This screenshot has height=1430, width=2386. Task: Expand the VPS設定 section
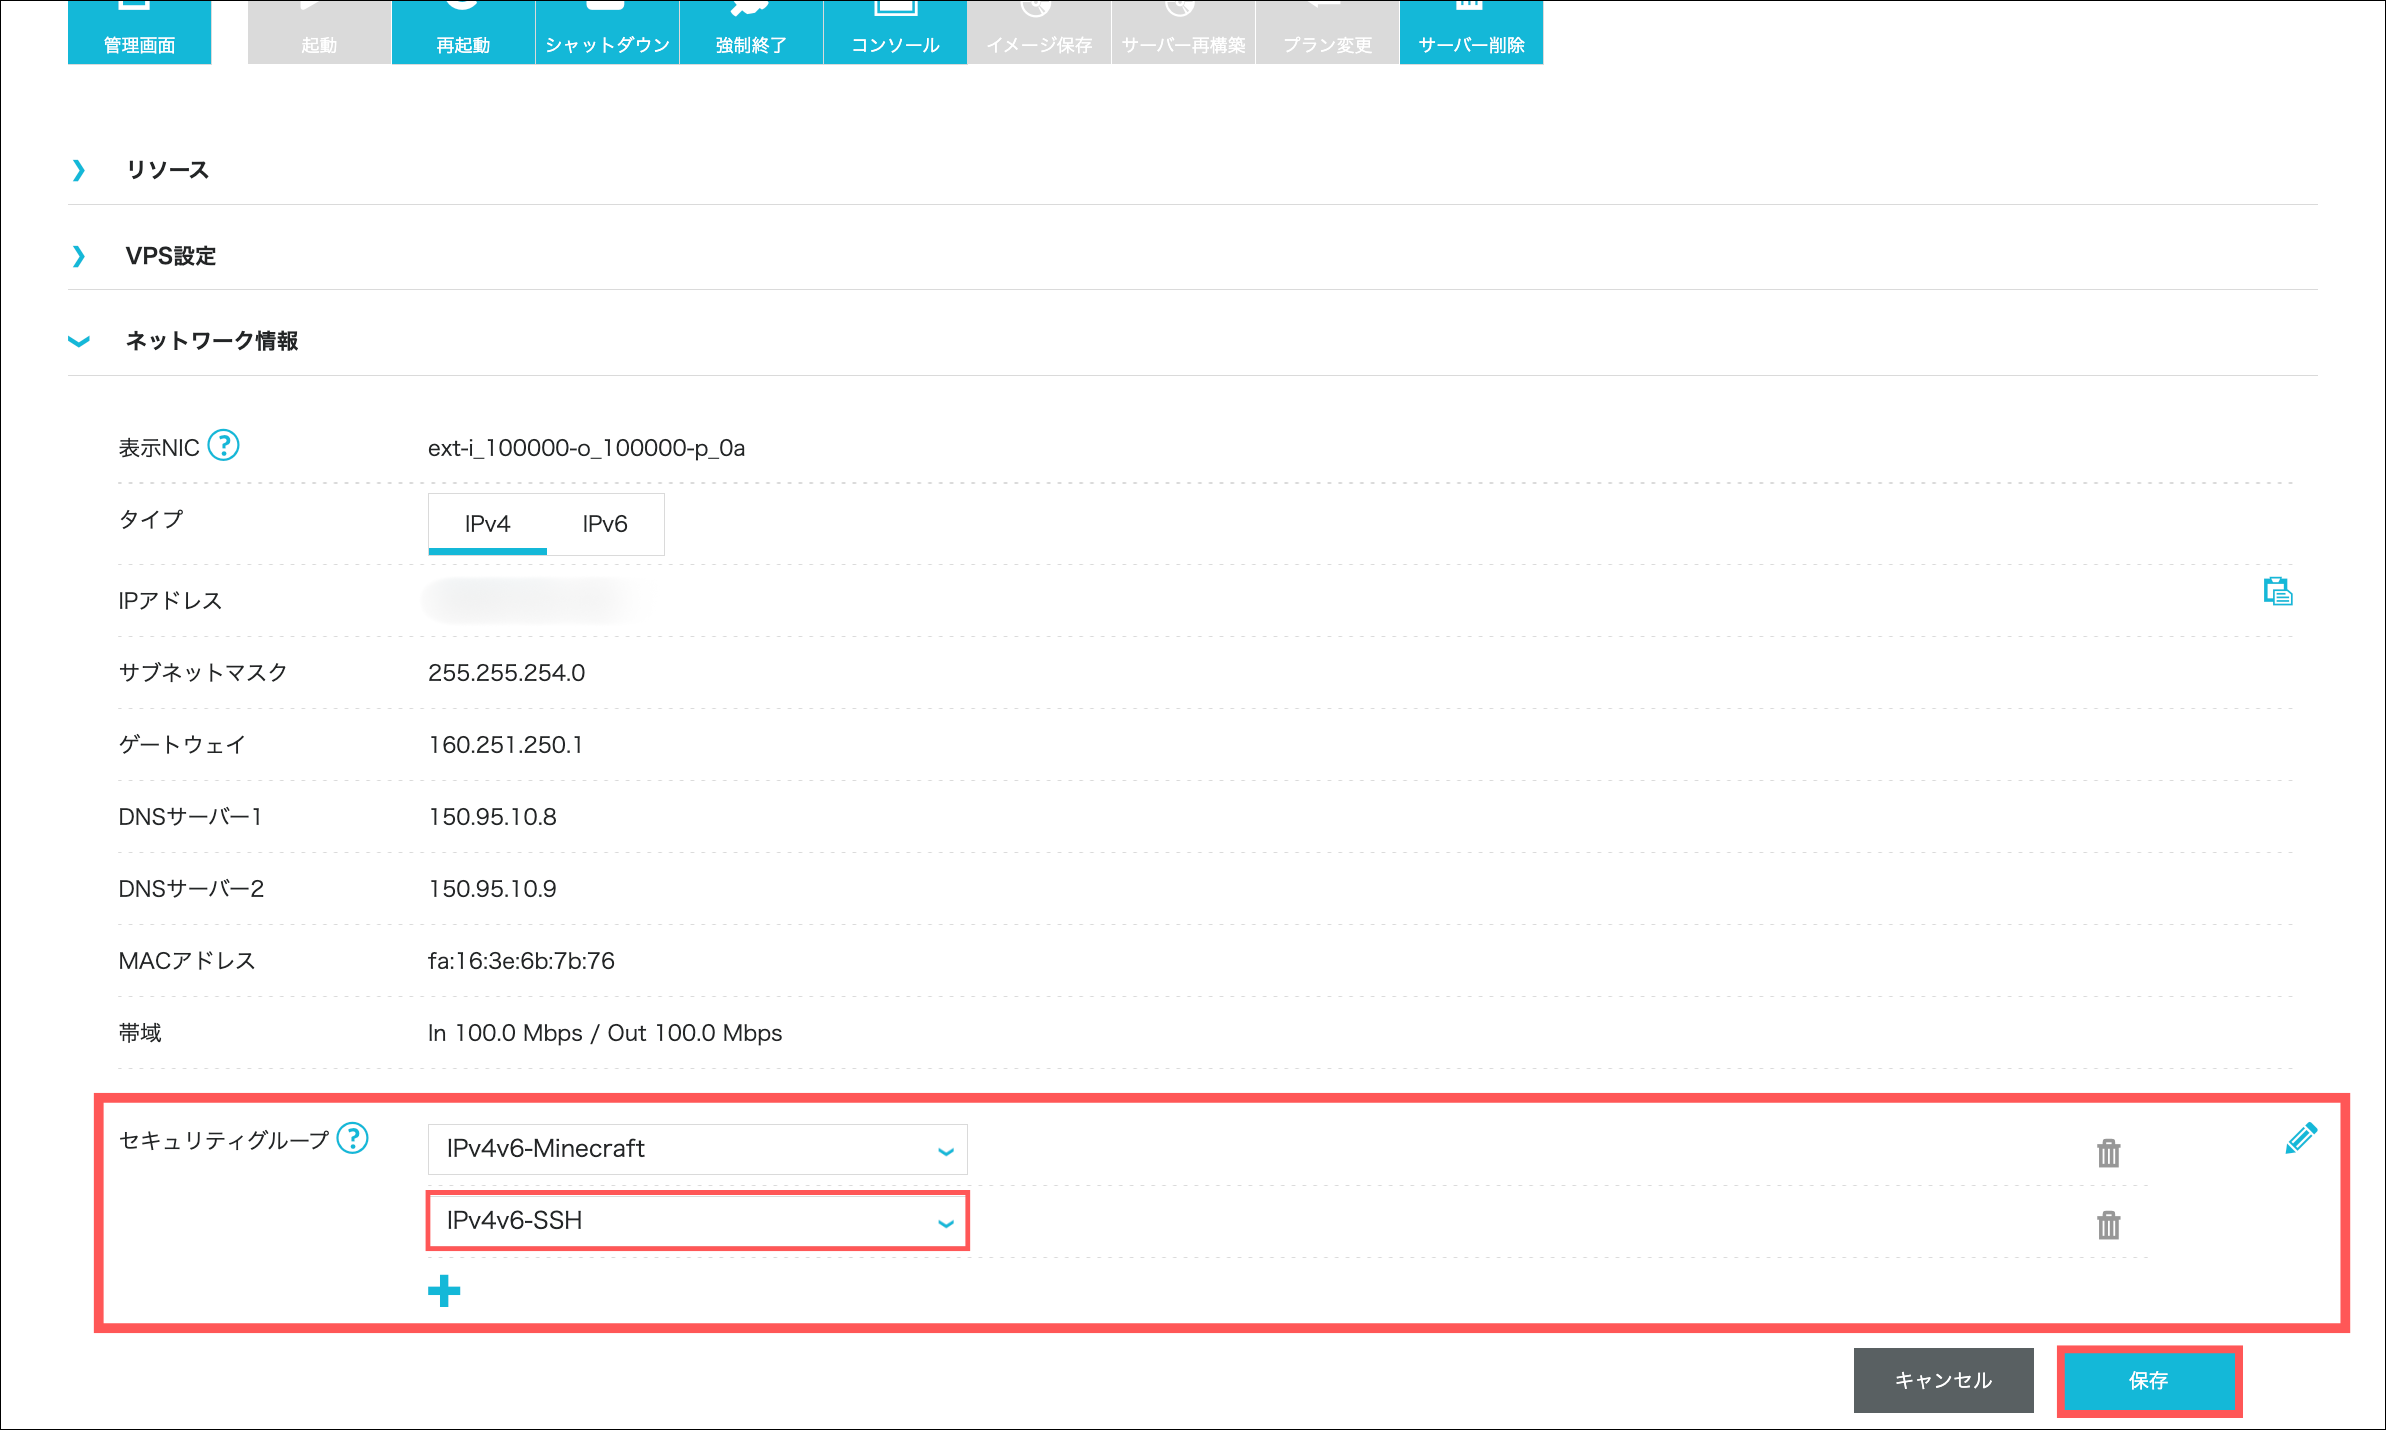(170, 256)
